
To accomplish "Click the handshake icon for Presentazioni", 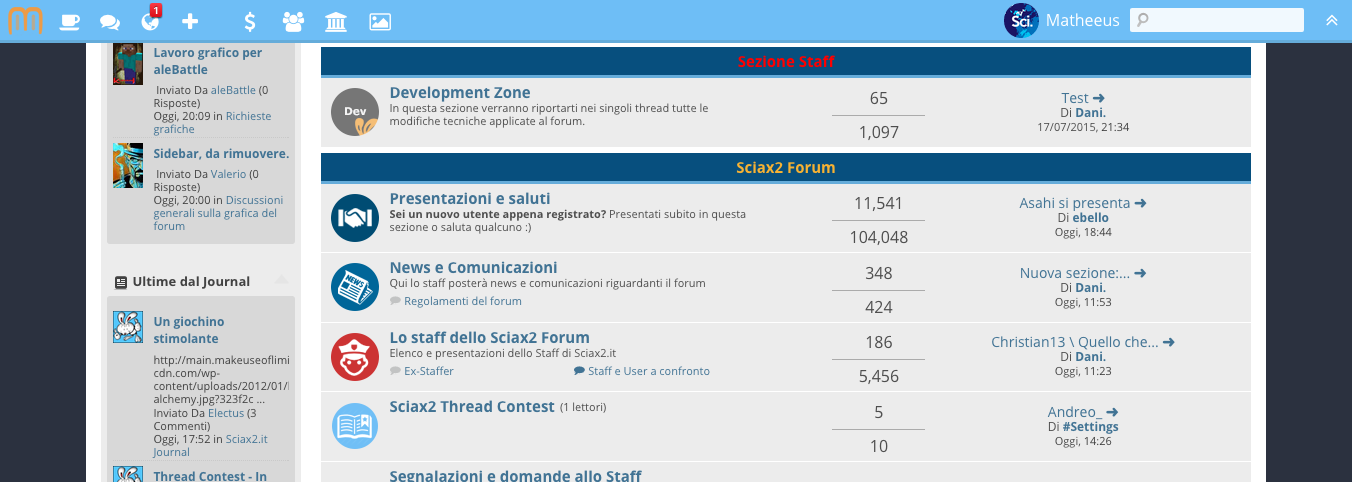I will tap(355, 217).
